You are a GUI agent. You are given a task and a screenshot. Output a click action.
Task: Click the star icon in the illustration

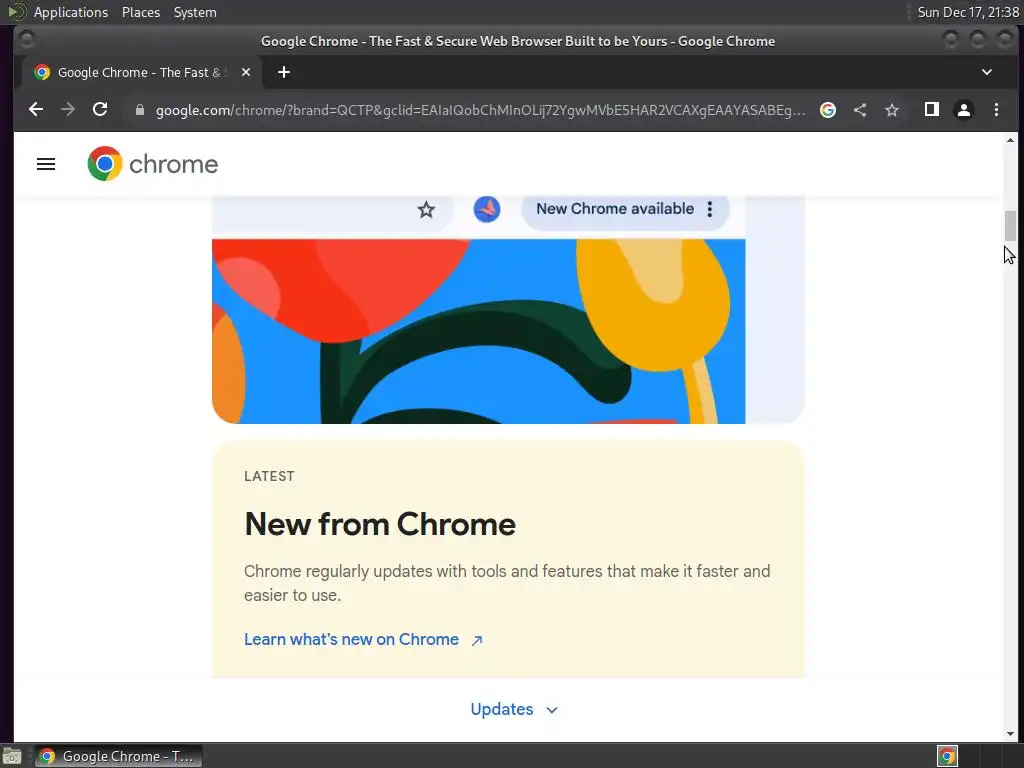(426, 210)
